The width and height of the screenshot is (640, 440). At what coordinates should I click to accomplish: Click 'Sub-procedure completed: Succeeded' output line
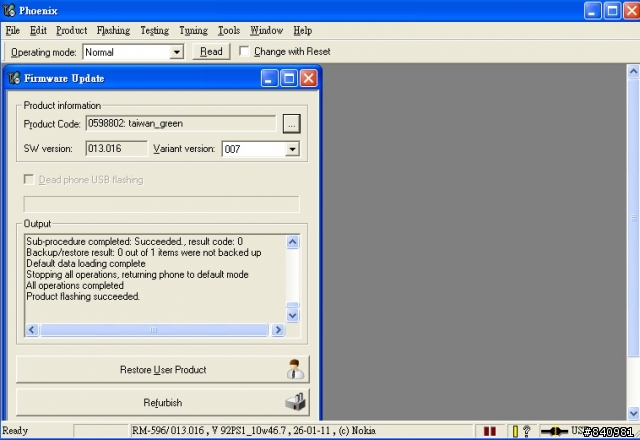[134, 241]
